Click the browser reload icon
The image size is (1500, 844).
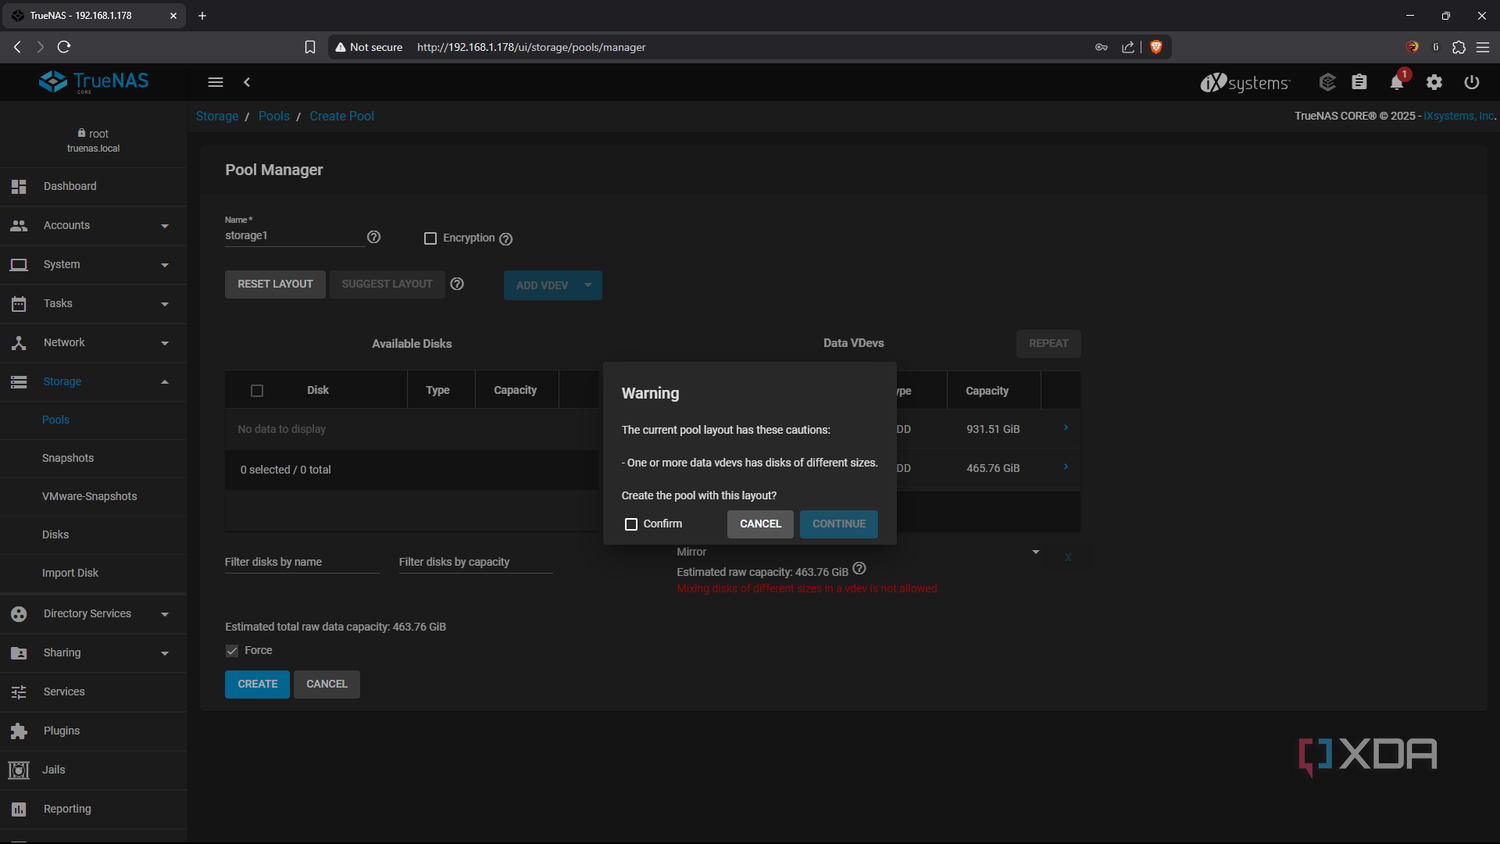click(64, 47)
